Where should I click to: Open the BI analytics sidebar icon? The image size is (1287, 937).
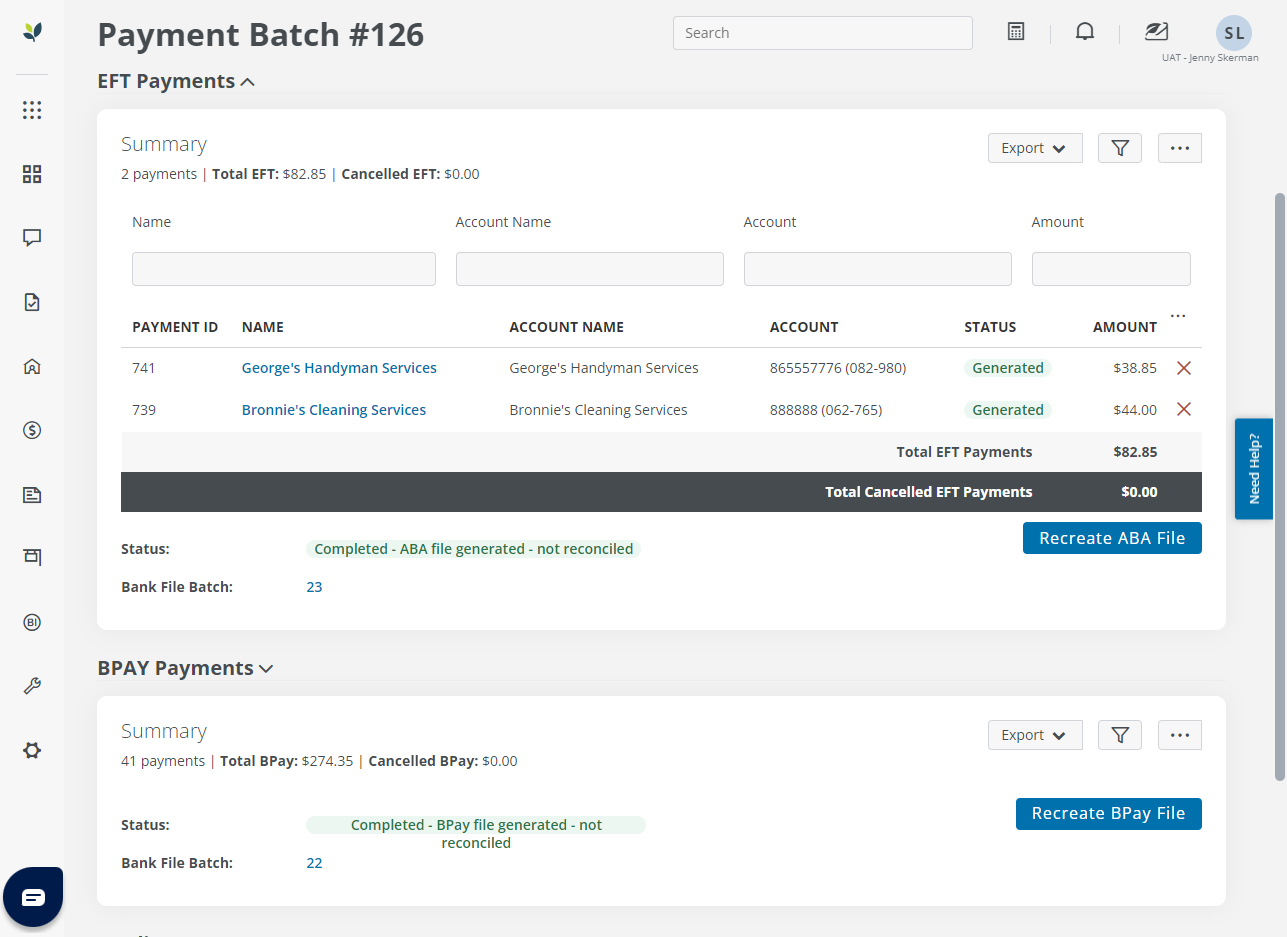(32, 622)
